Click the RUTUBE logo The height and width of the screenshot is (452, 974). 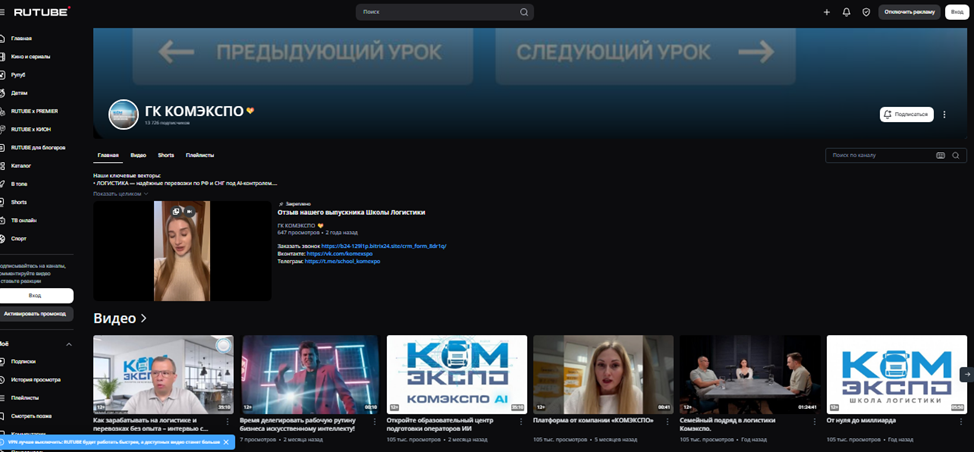click(x=42, y=12)
